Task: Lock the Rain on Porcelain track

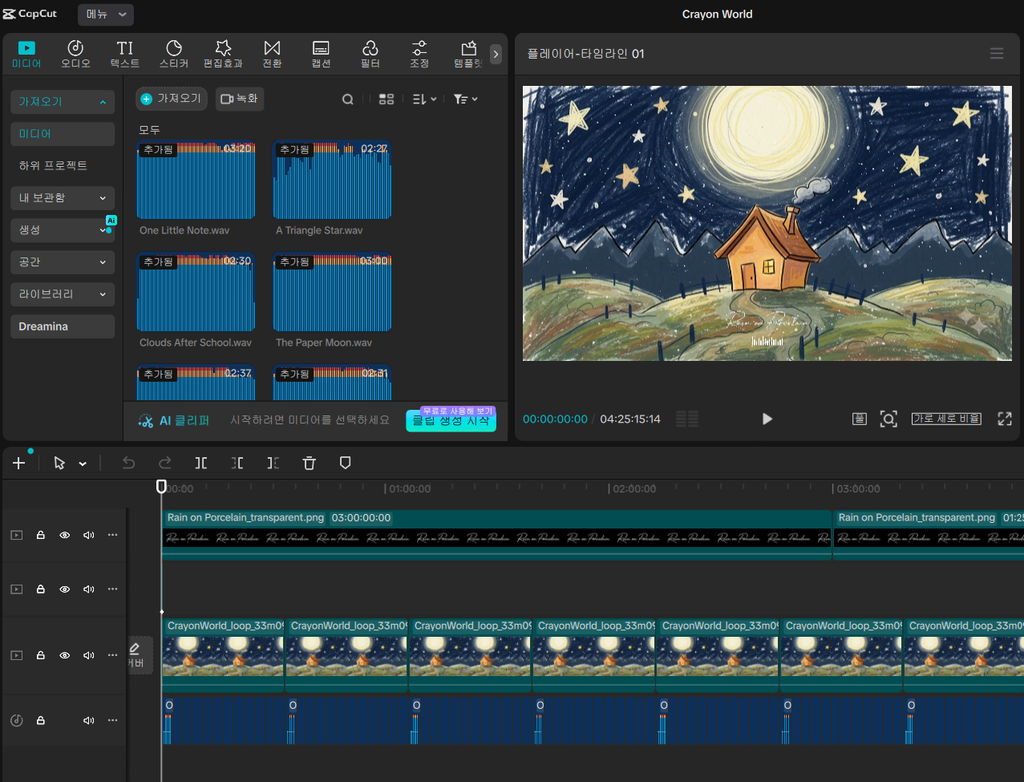Action: click(x=40, y=535)
